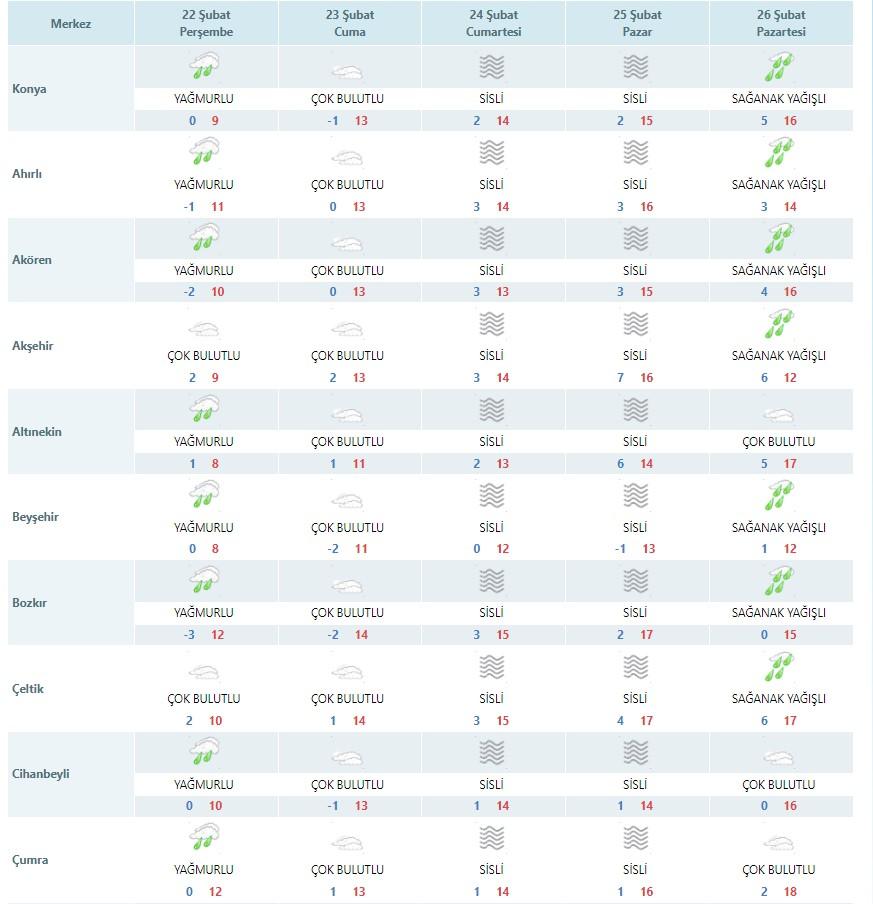This screenshot has width=873, height=904.
Task: Click the 26 Şubat Pazartesi column header
Action: pyautogui.click(x=781, y=23)
